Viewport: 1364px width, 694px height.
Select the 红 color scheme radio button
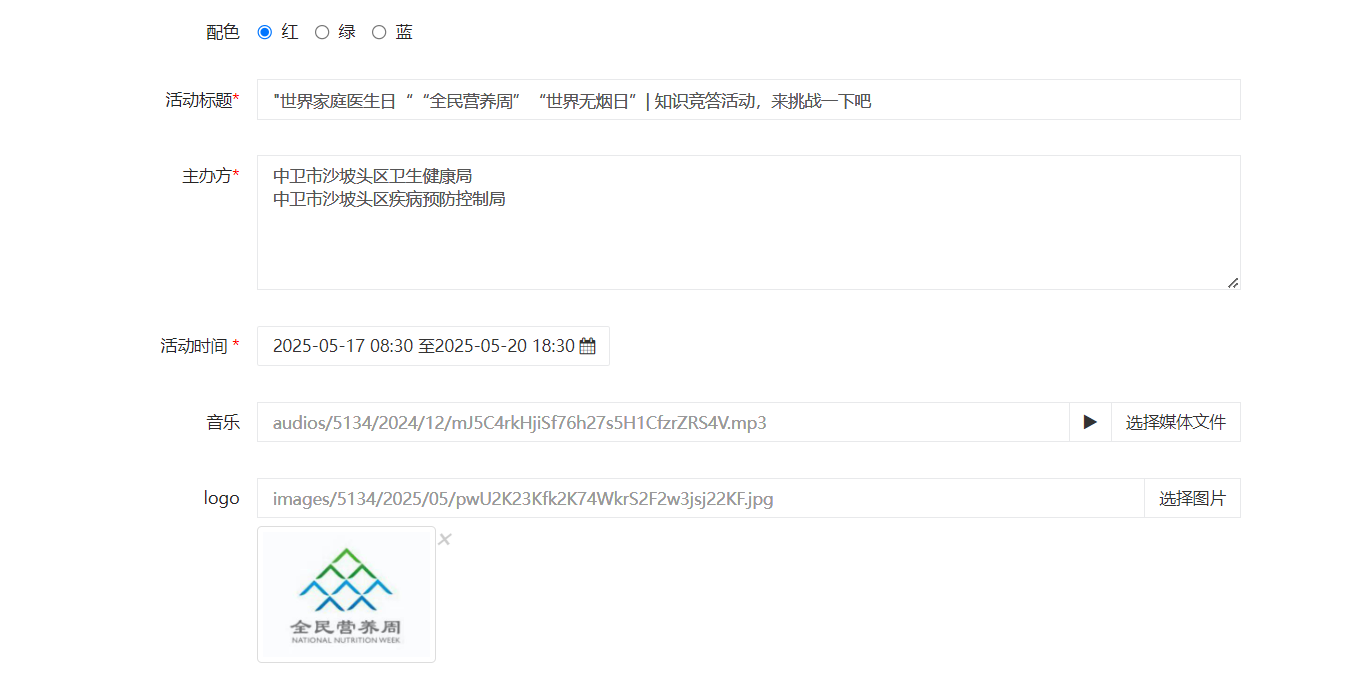tap(265, 32)
